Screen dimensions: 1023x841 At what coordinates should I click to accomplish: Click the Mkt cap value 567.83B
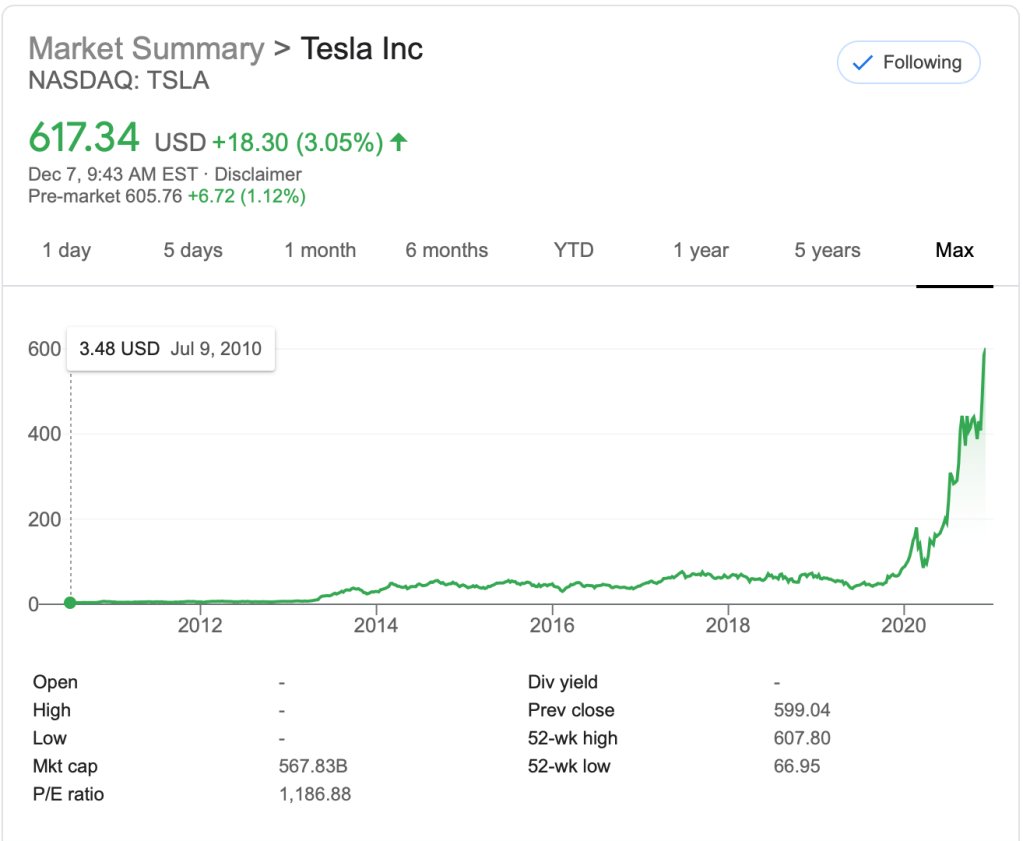pos(313,767)
